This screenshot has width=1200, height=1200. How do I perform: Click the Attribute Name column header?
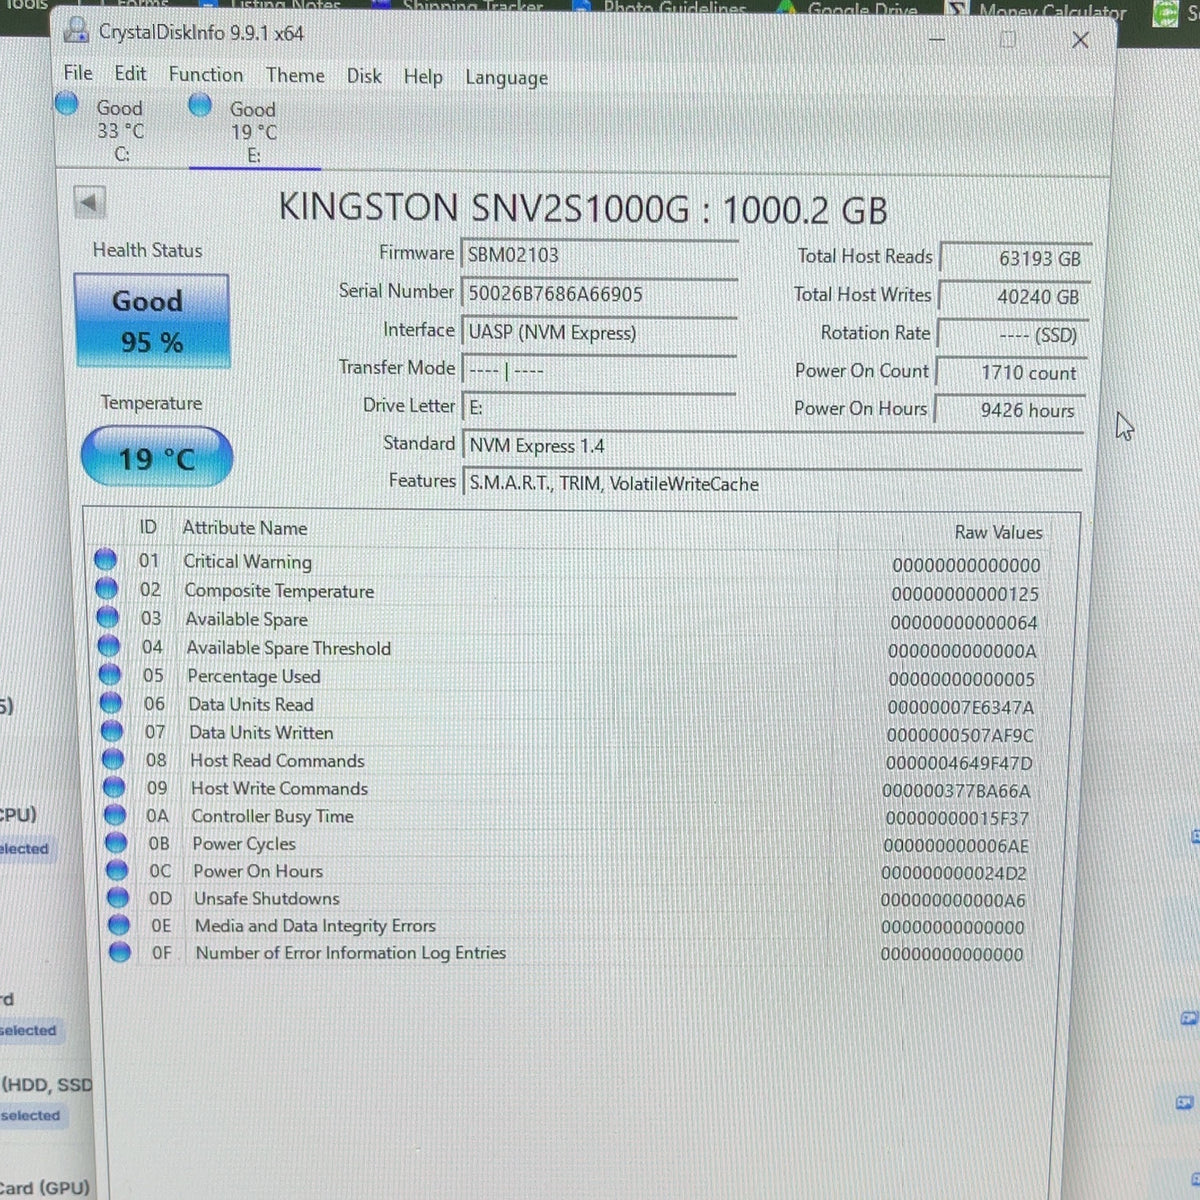(245, 528)
